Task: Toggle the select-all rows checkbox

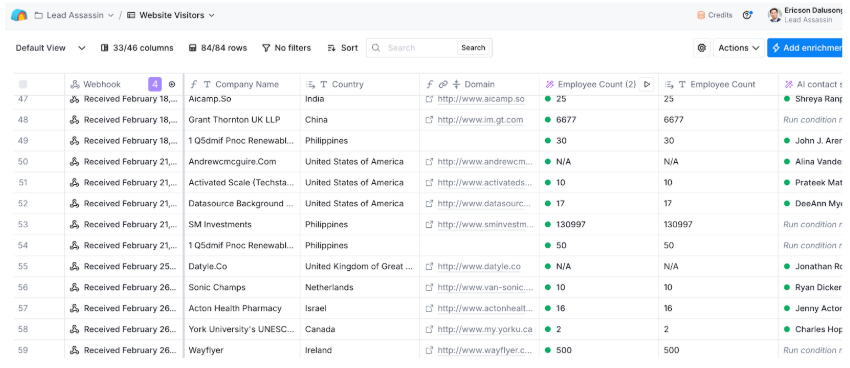Action: click(x=23, y=85)
